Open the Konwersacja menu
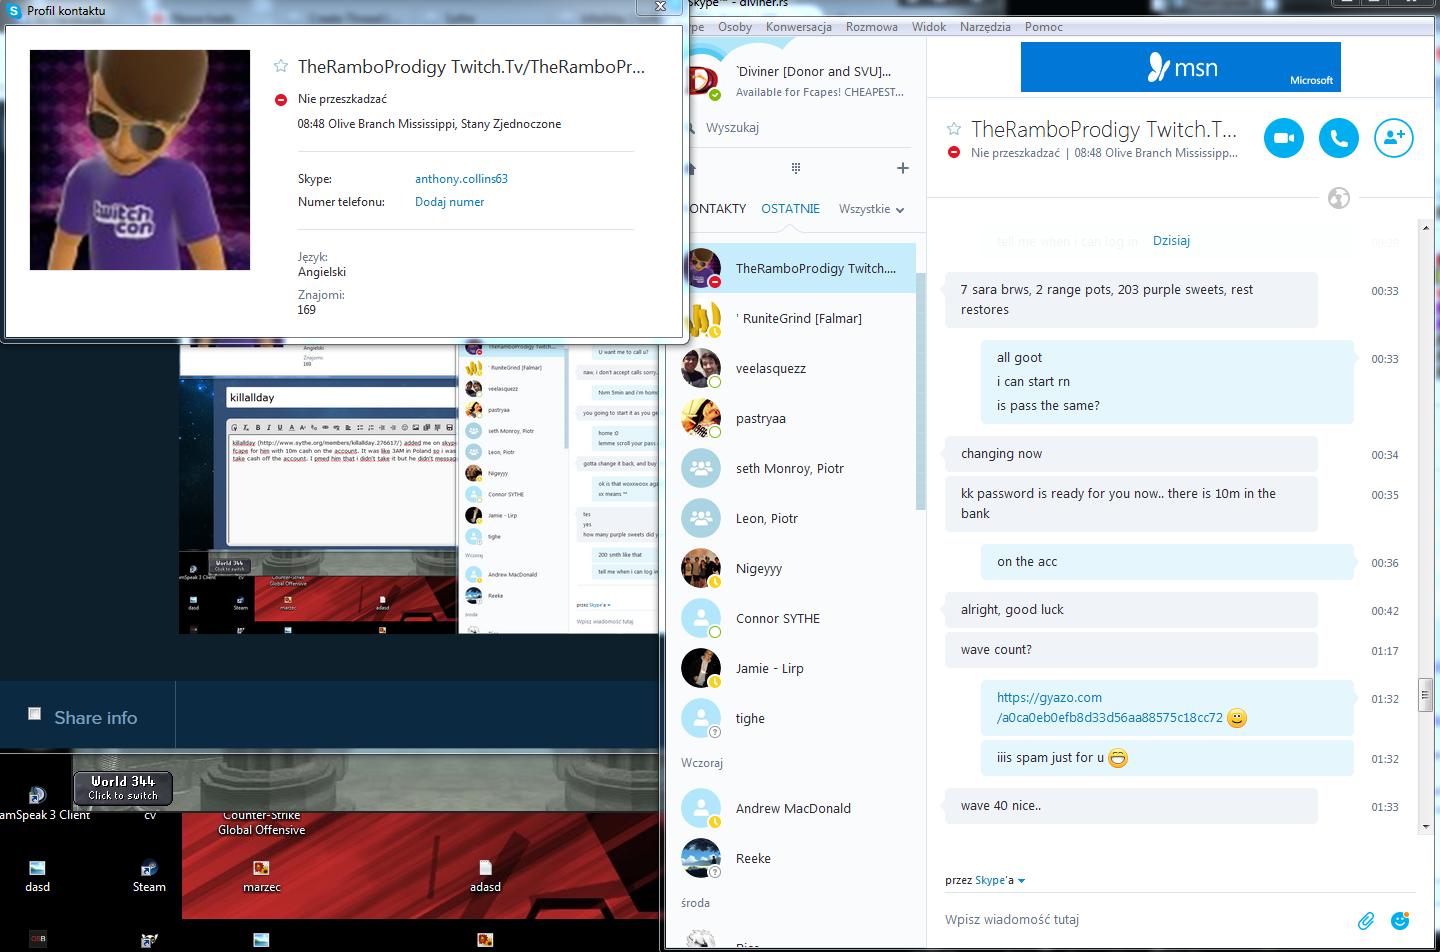Image resolution: width=1440 pixels, height=952 pixels. [799, 27]
